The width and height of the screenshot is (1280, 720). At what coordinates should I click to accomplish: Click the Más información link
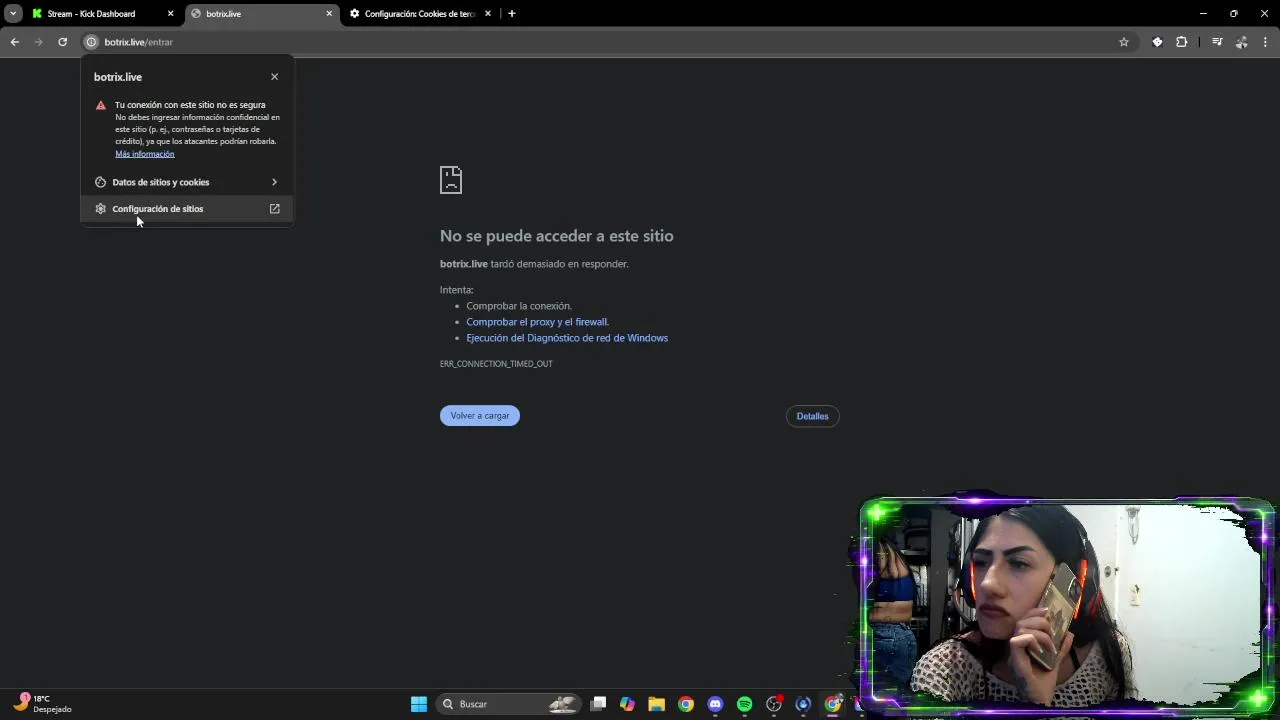(x=144, y=154)
